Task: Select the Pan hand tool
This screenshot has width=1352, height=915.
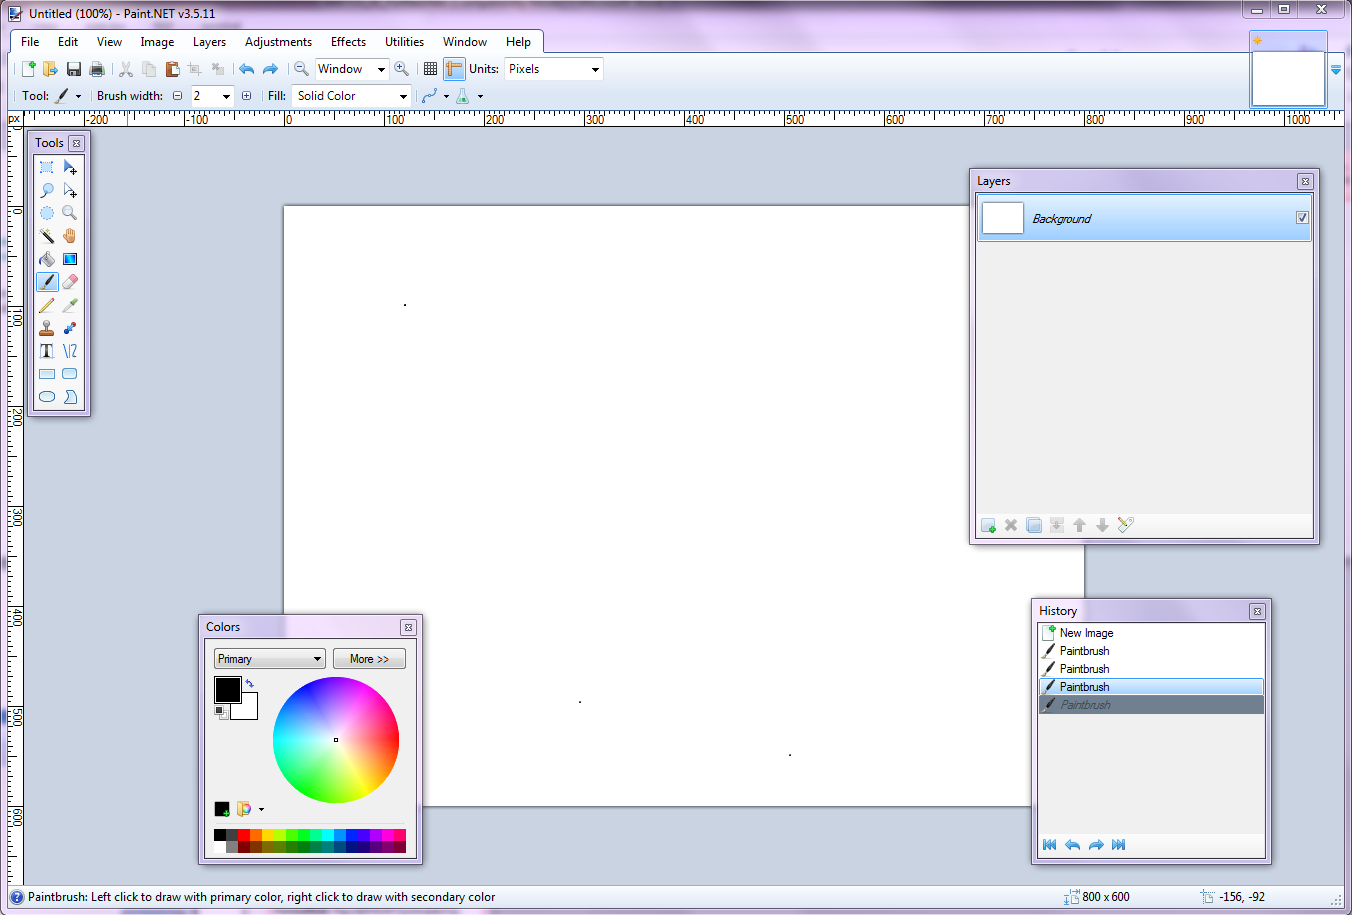Action: (70, 236)
